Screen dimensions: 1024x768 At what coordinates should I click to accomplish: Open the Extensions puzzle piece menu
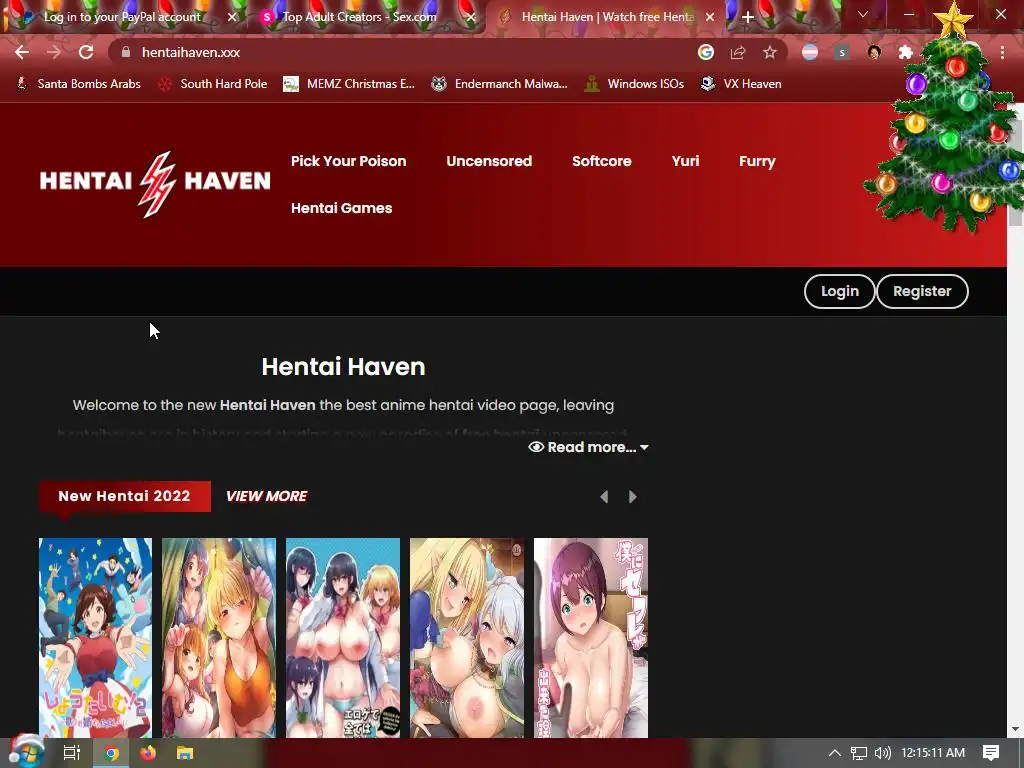pyautogui.click(x=906, y=52)
